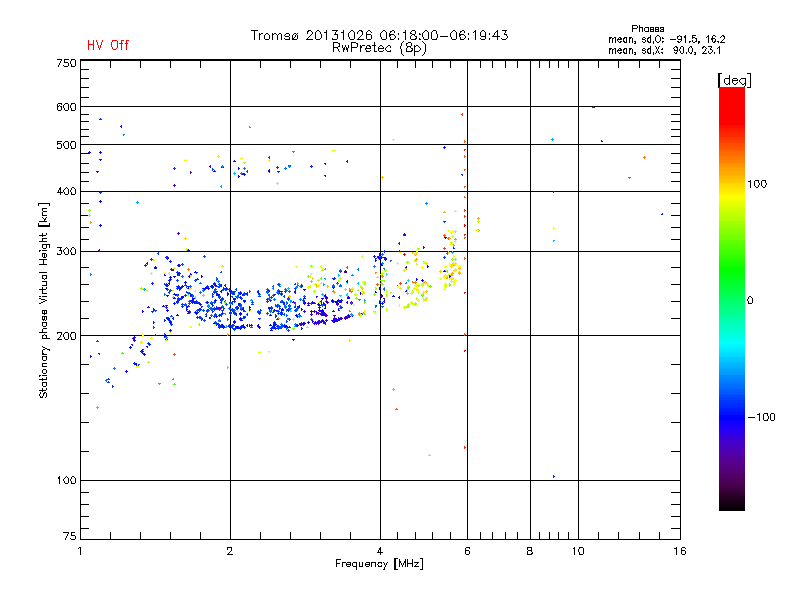Click the colorbar label '100'
The image size is (800, 600).
click(x=757, y=184)
